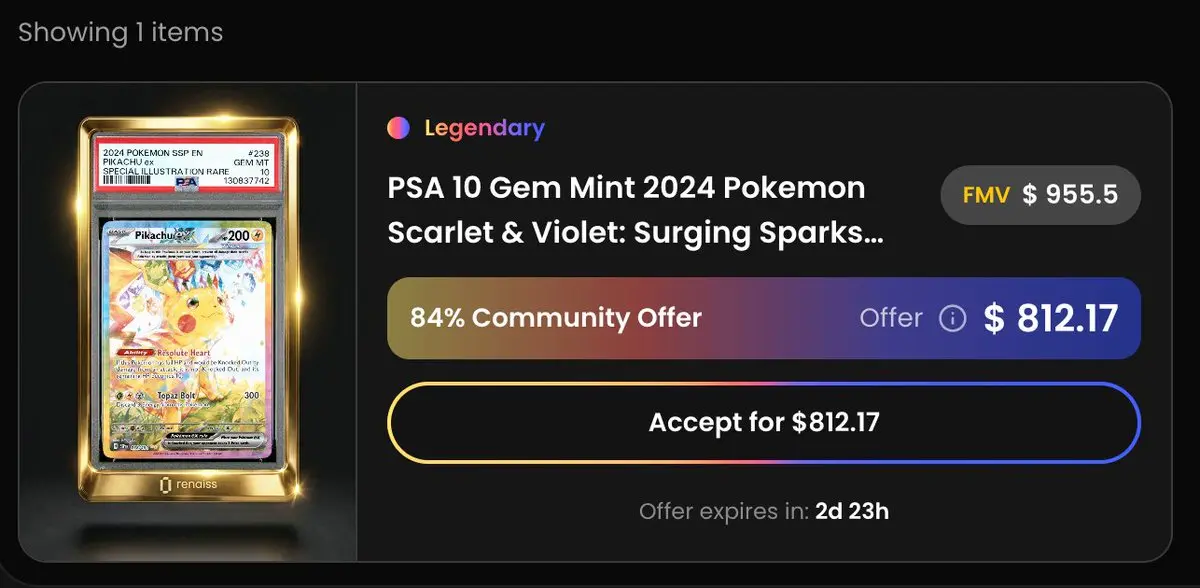Click the PSA logo on the slab label
Viewport: 1200px width, 588px height.
186,182
